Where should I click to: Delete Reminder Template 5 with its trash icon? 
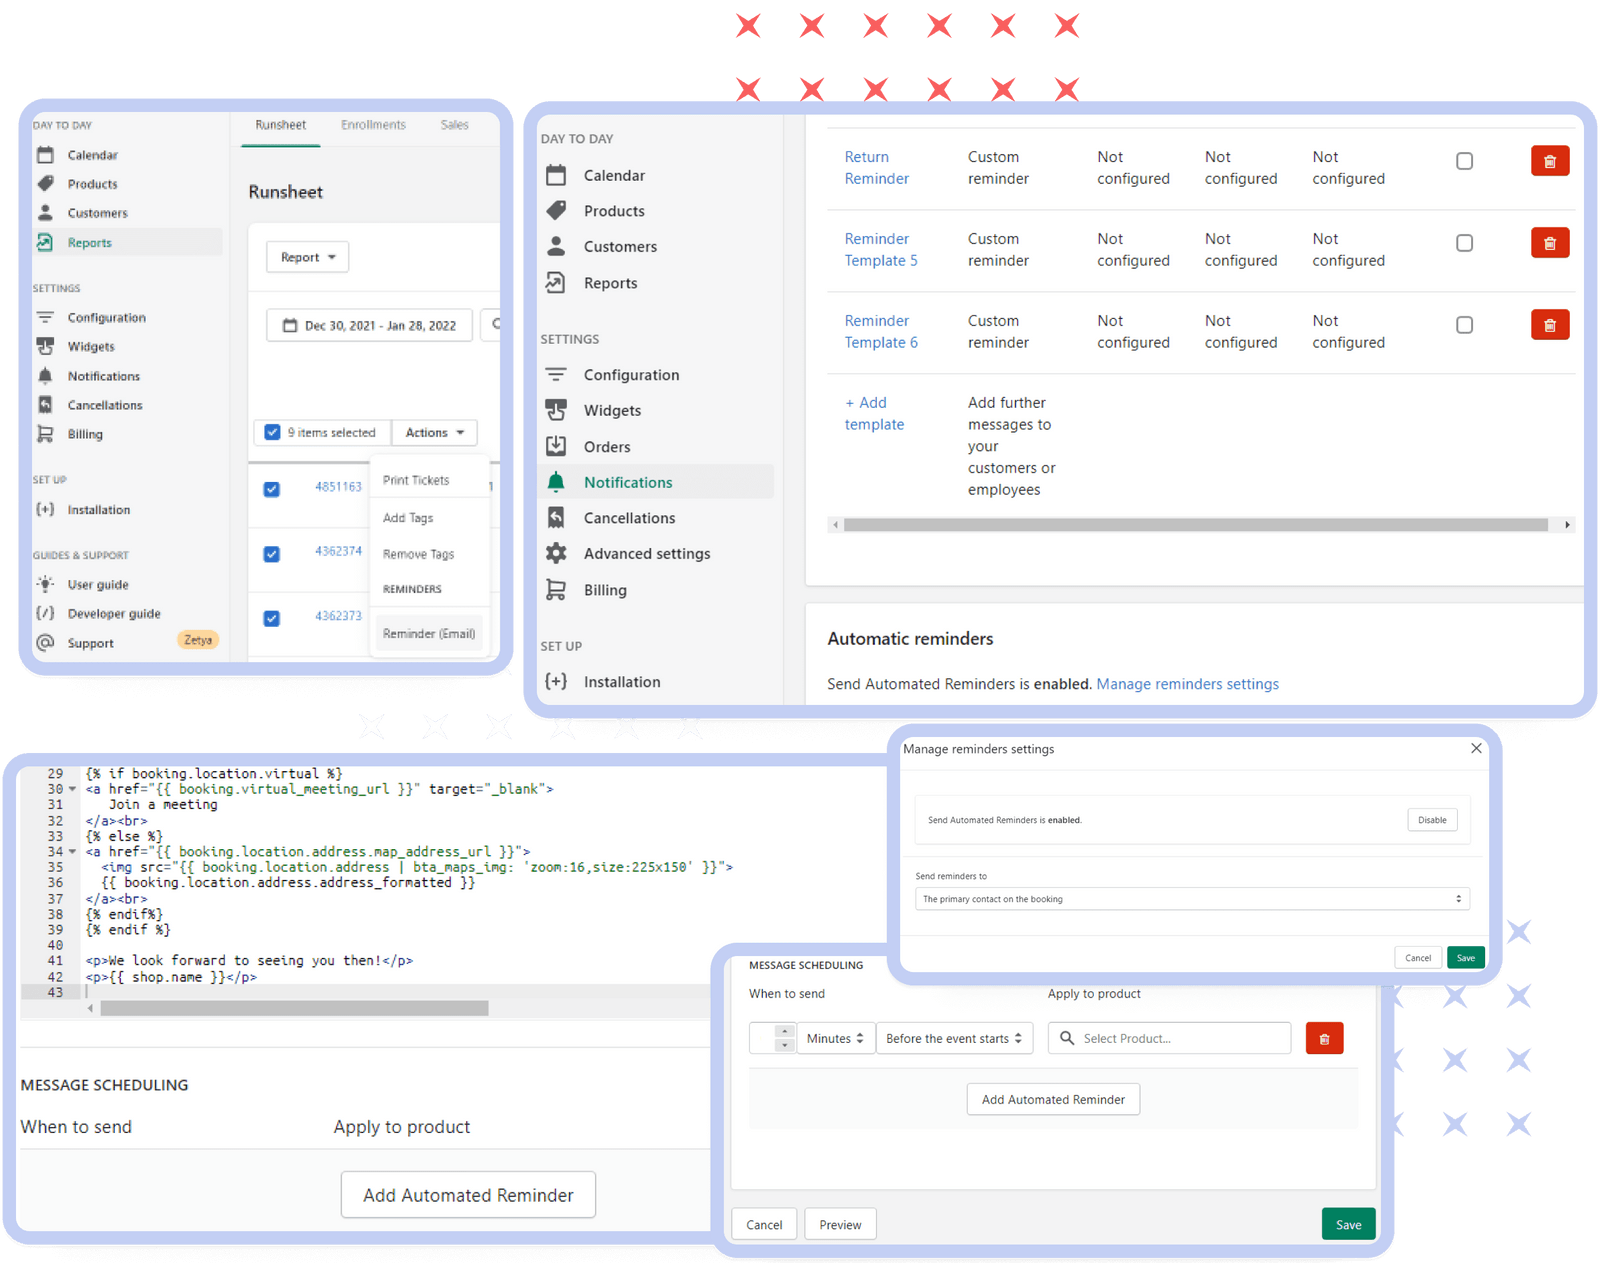(x=1550, y=242)
